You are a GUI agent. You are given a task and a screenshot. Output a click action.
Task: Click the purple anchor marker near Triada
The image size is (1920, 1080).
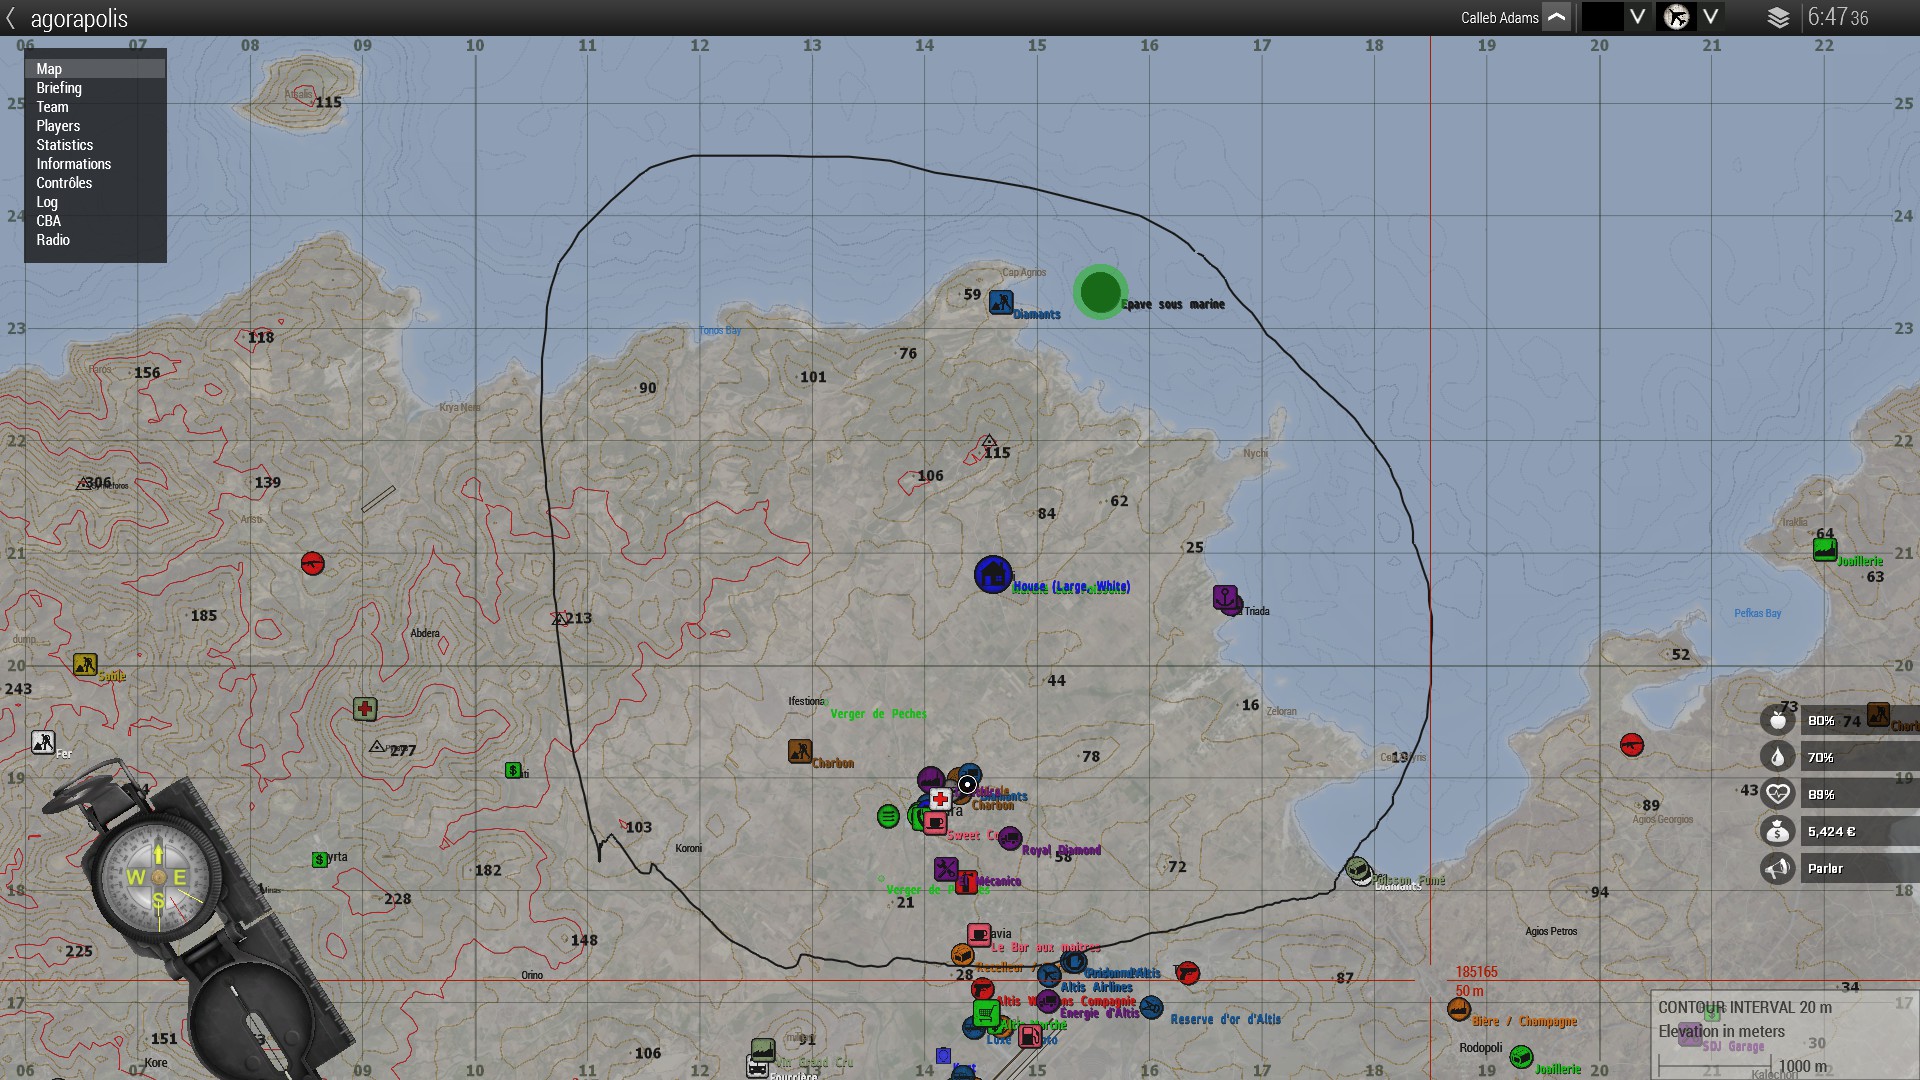pos(1225,597)
